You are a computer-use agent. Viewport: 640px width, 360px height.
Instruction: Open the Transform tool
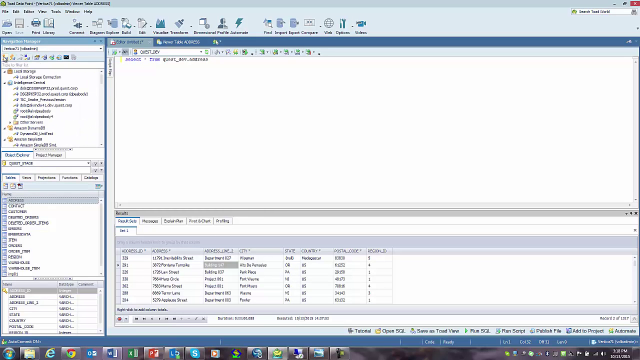179,27
